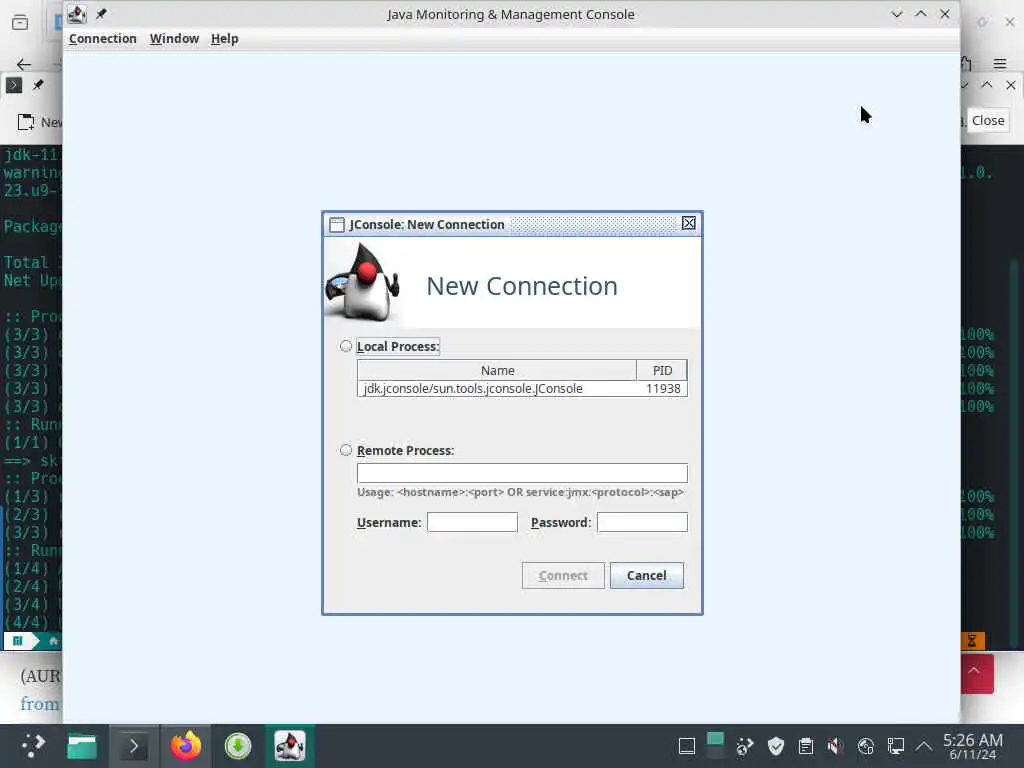Click the show desktop tray icon
1024x768 pixels.
point(687,746)
